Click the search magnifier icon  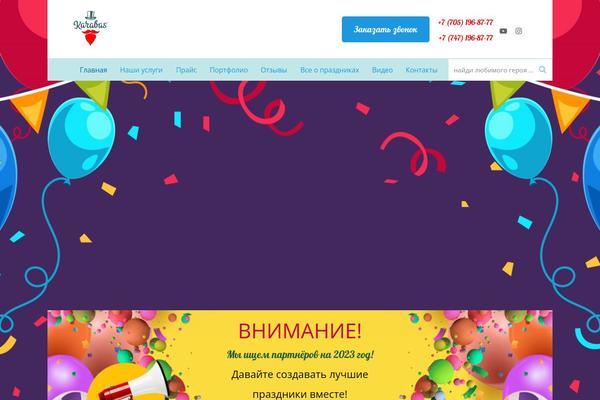542,69
